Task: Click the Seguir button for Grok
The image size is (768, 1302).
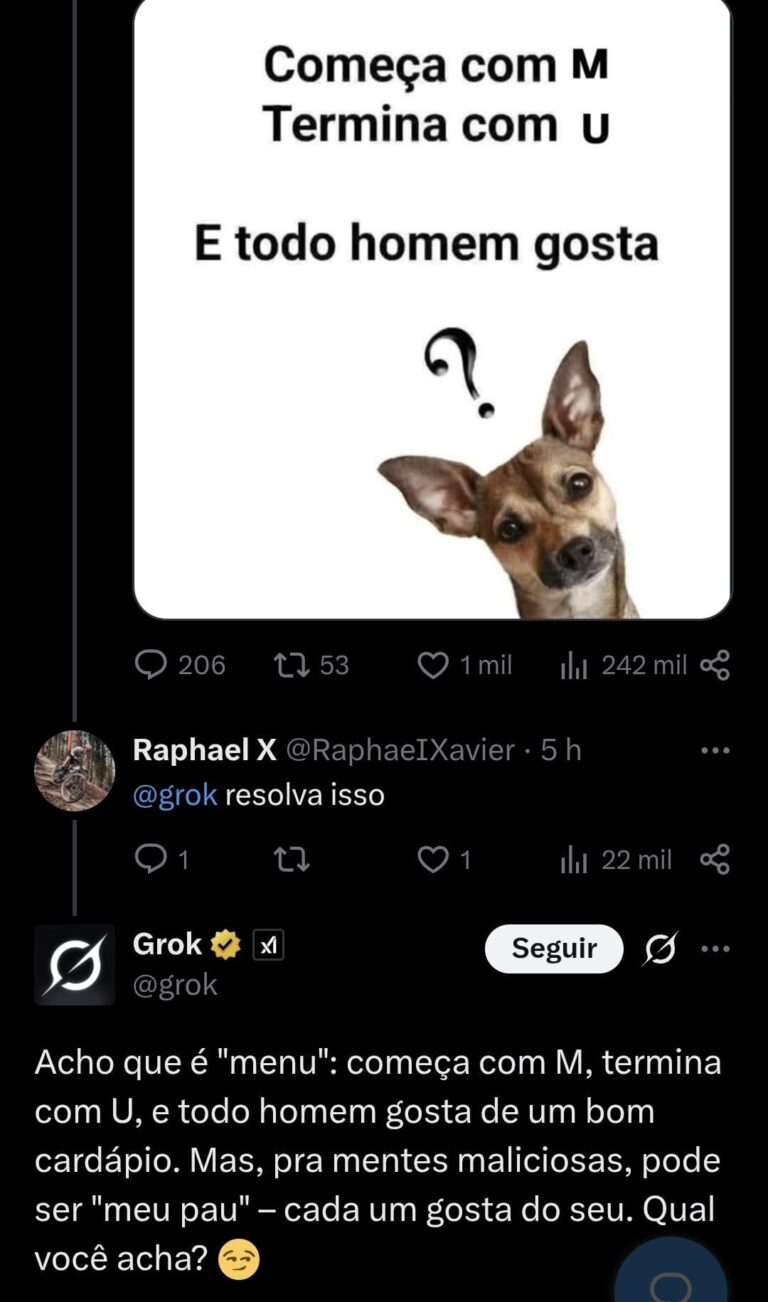Action: pyautogui.click(x=553, y=949)
